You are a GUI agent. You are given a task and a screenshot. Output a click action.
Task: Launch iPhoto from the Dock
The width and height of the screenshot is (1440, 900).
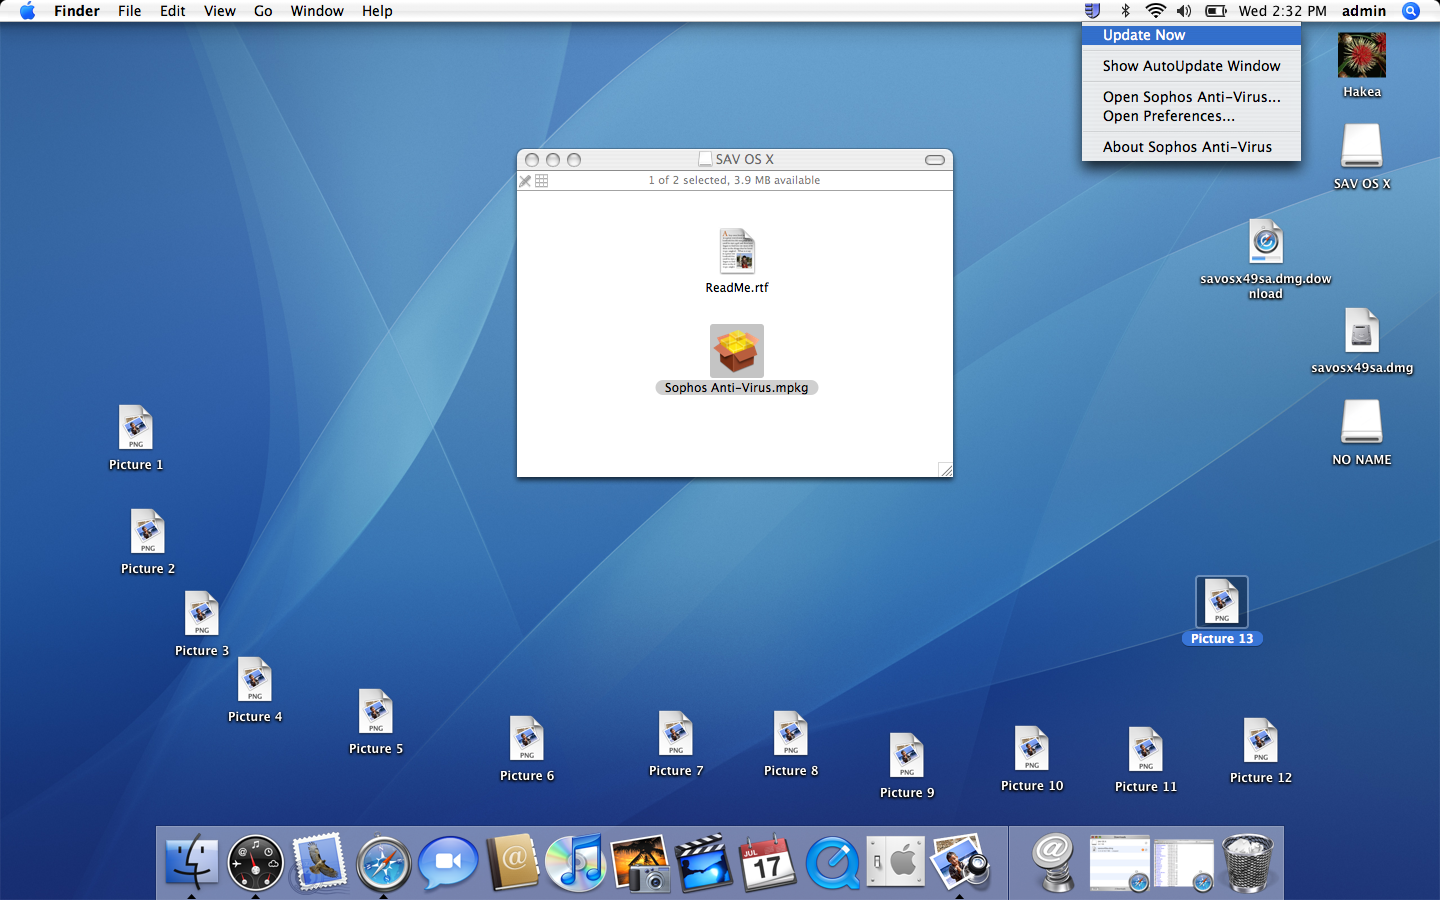click(640, 862)
